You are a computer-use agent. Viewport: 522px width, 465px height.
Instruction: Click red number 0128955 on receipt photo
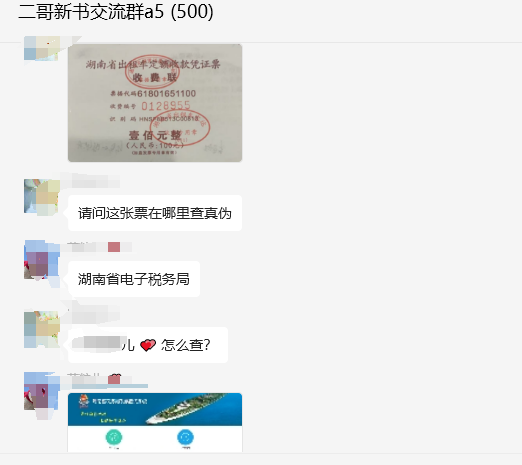pos(166,106)
